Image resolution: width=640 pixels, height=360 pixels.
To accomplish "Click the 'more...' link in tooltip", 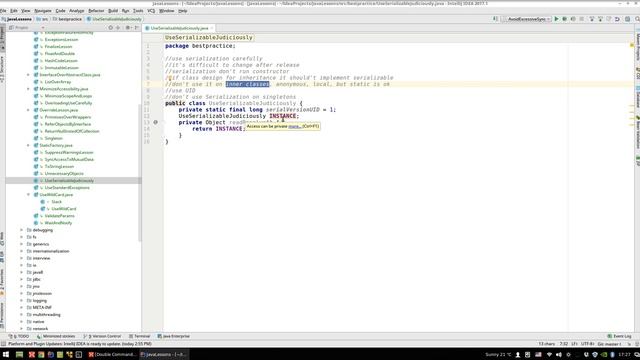I will pos(294,127).
